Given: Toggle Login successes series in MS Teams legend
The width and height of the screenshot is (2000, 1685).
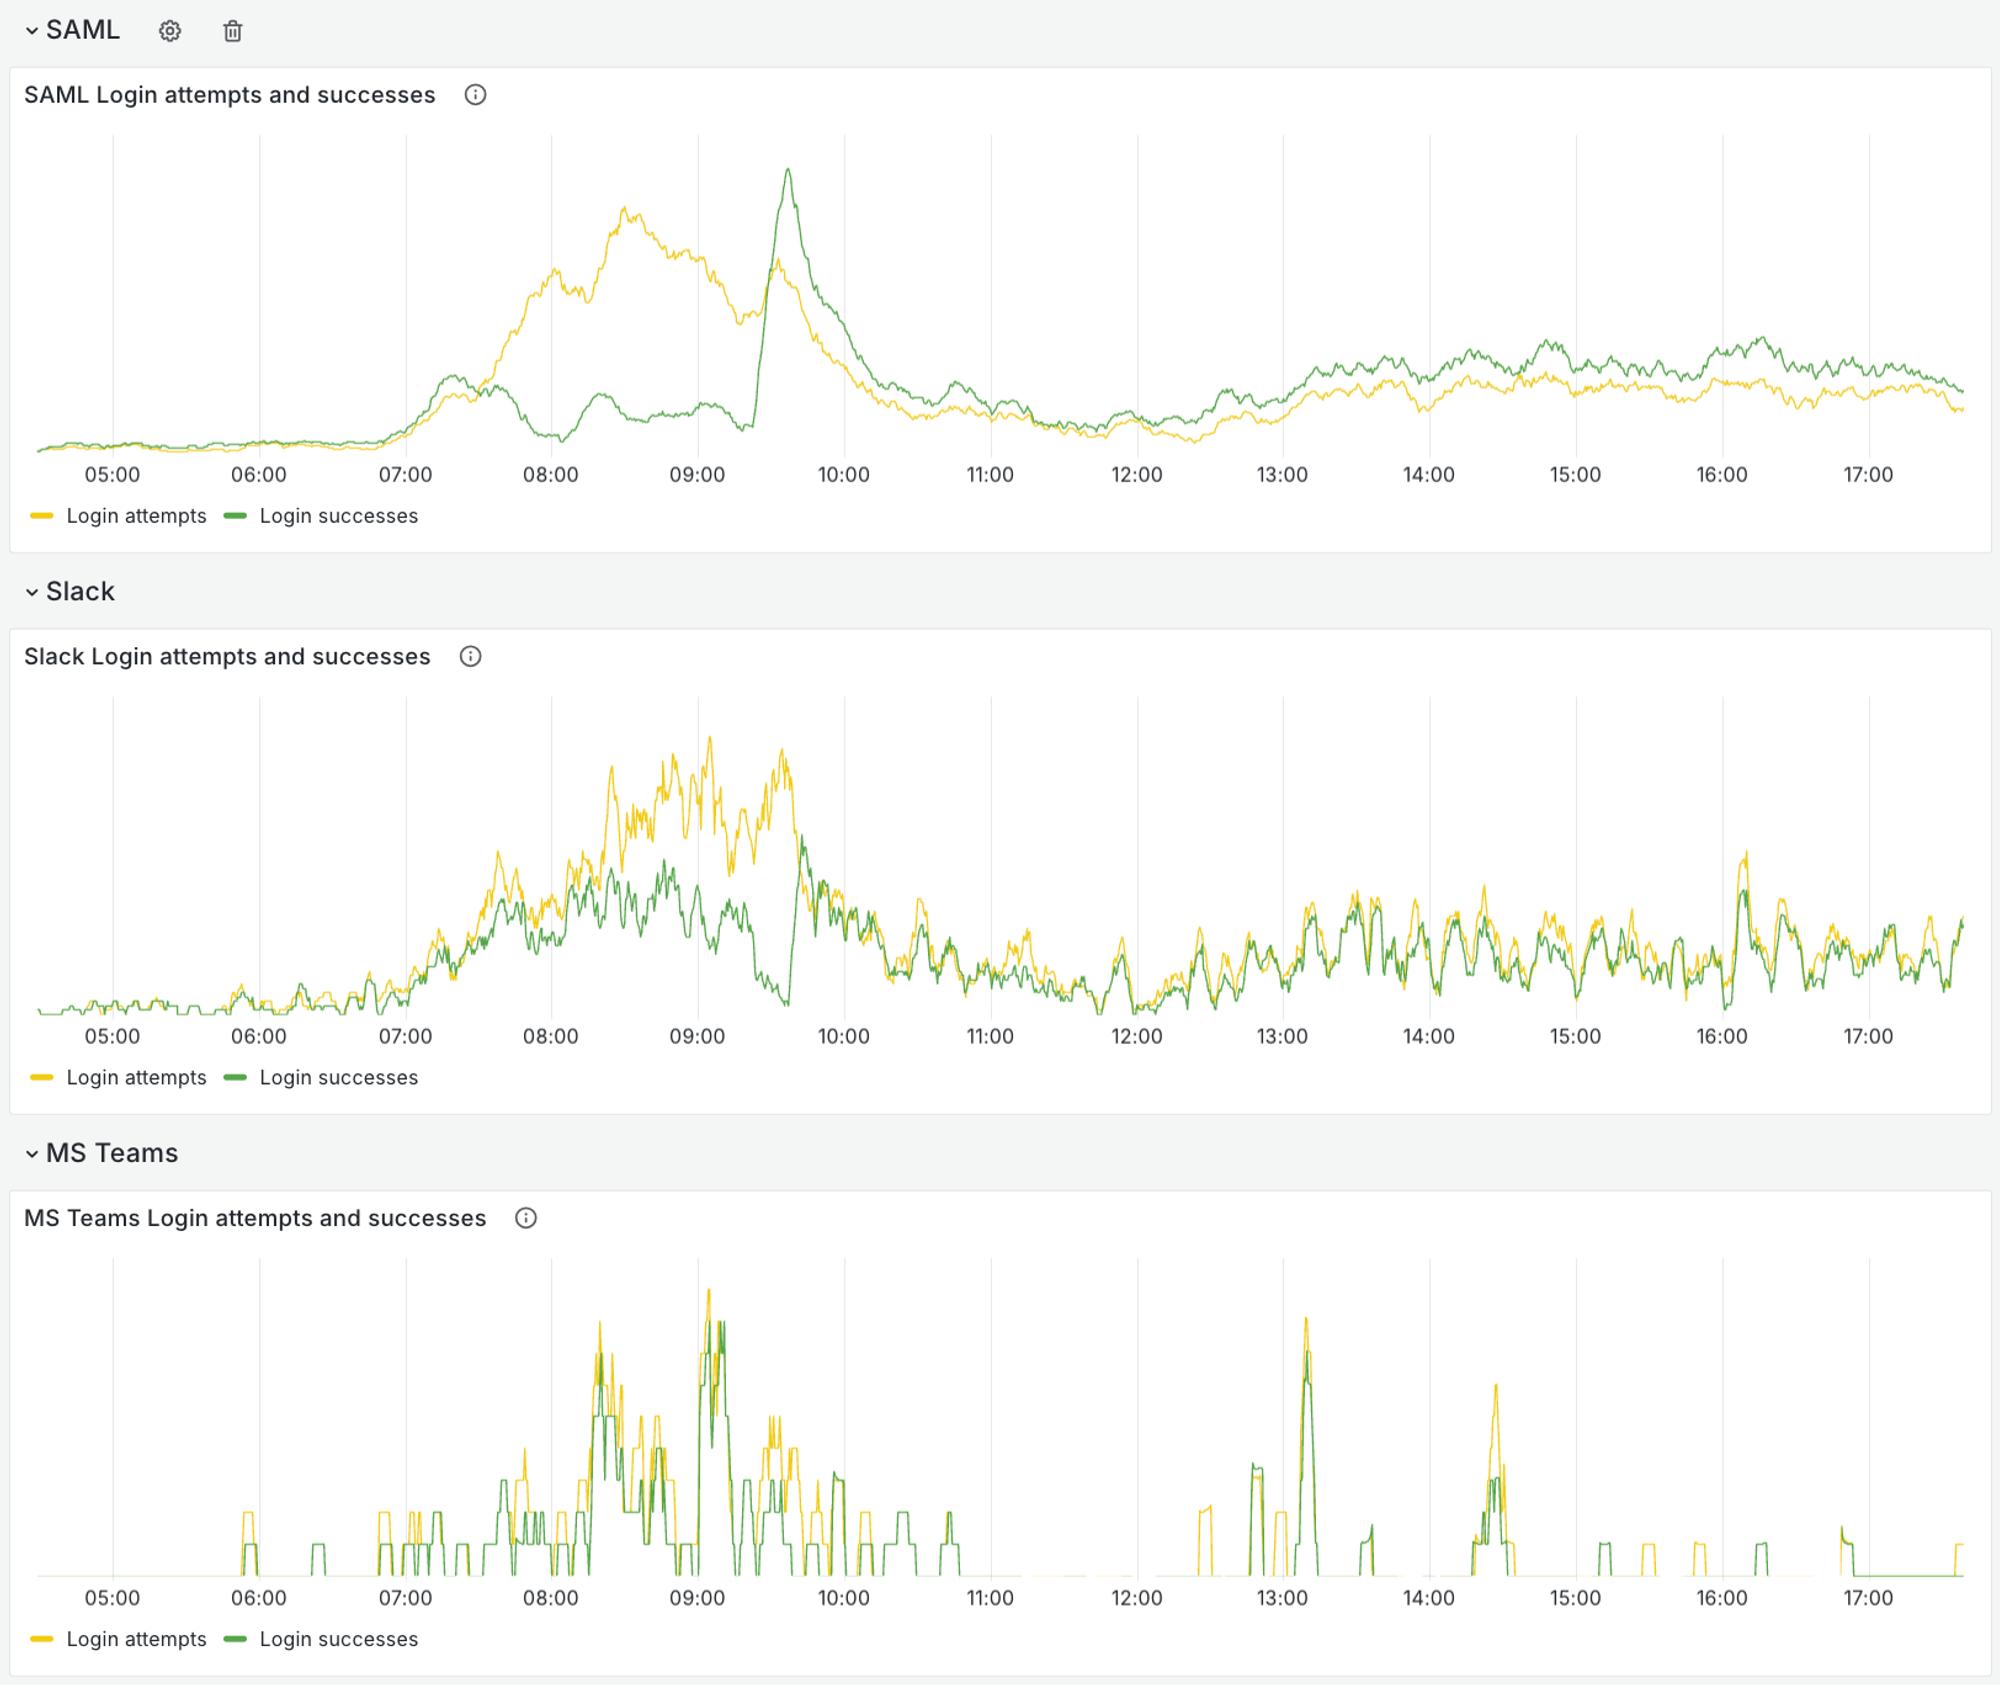Looking at the screenshot, I should pos(338,1639).
